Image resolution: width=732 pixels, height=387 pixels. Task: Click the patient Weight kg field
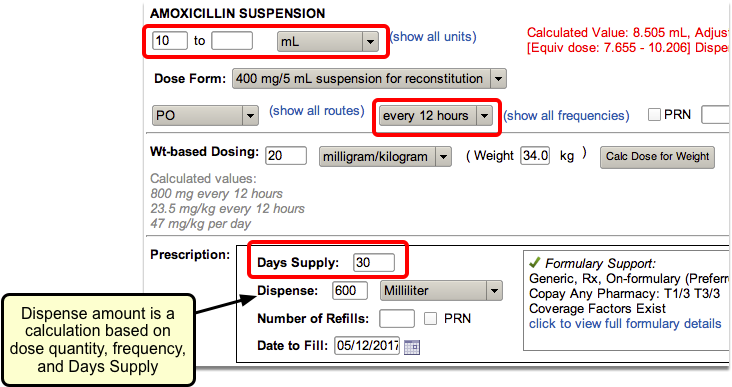click(535, 155)
